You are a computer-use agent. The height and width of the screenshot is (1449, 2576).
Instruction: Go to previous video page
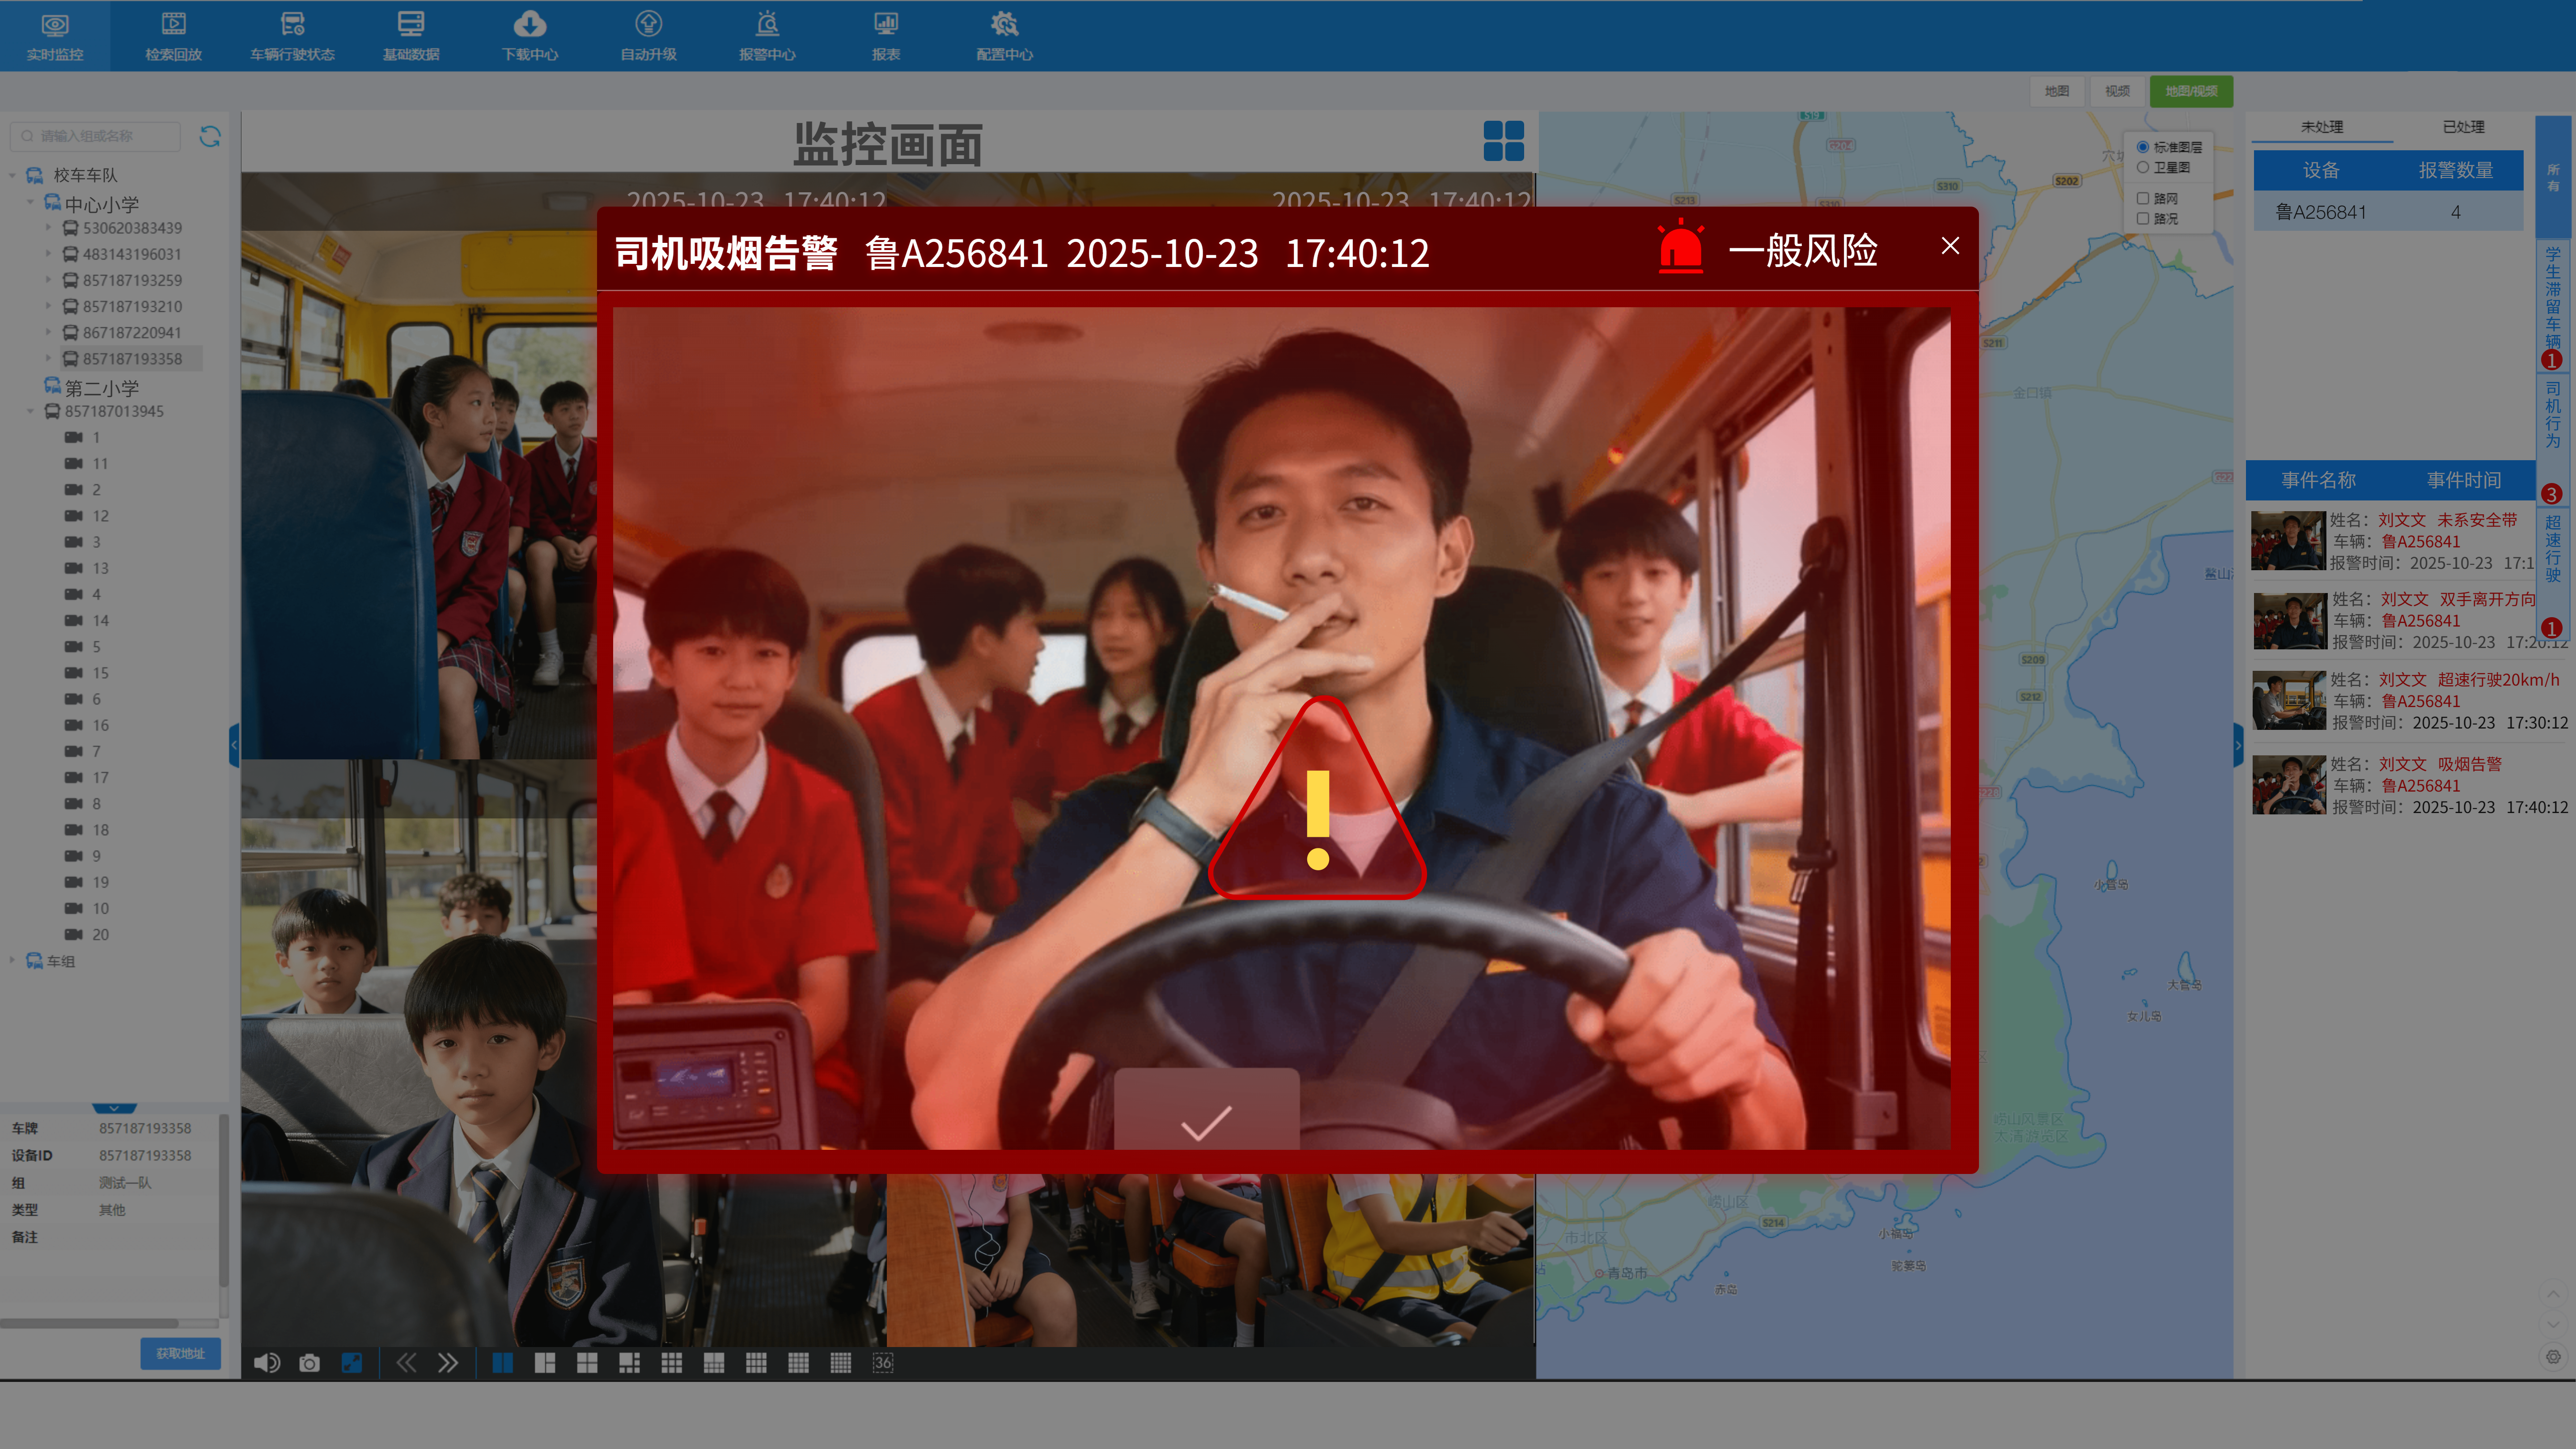[406, 1363]
